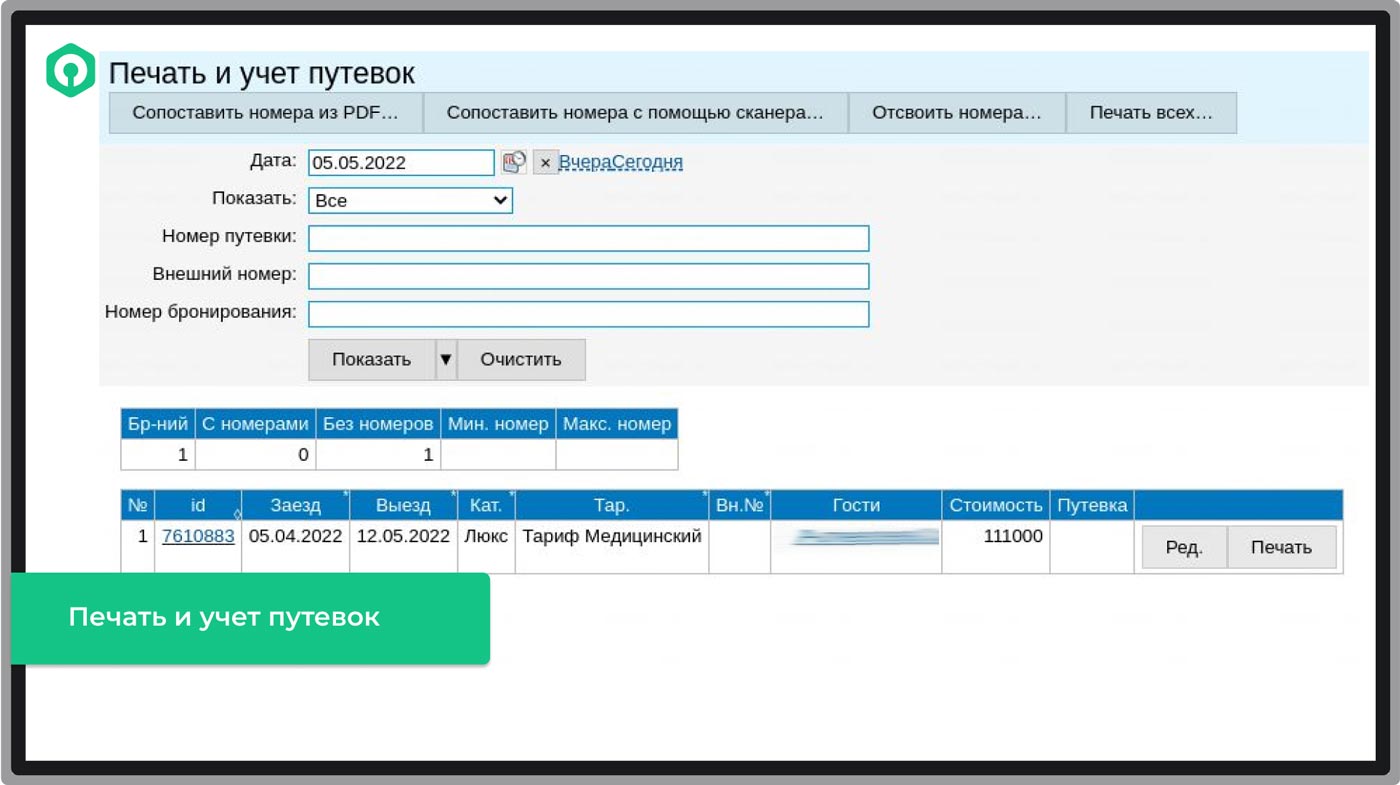Click the sort marker on Выезд column

(x=452, y=498)
